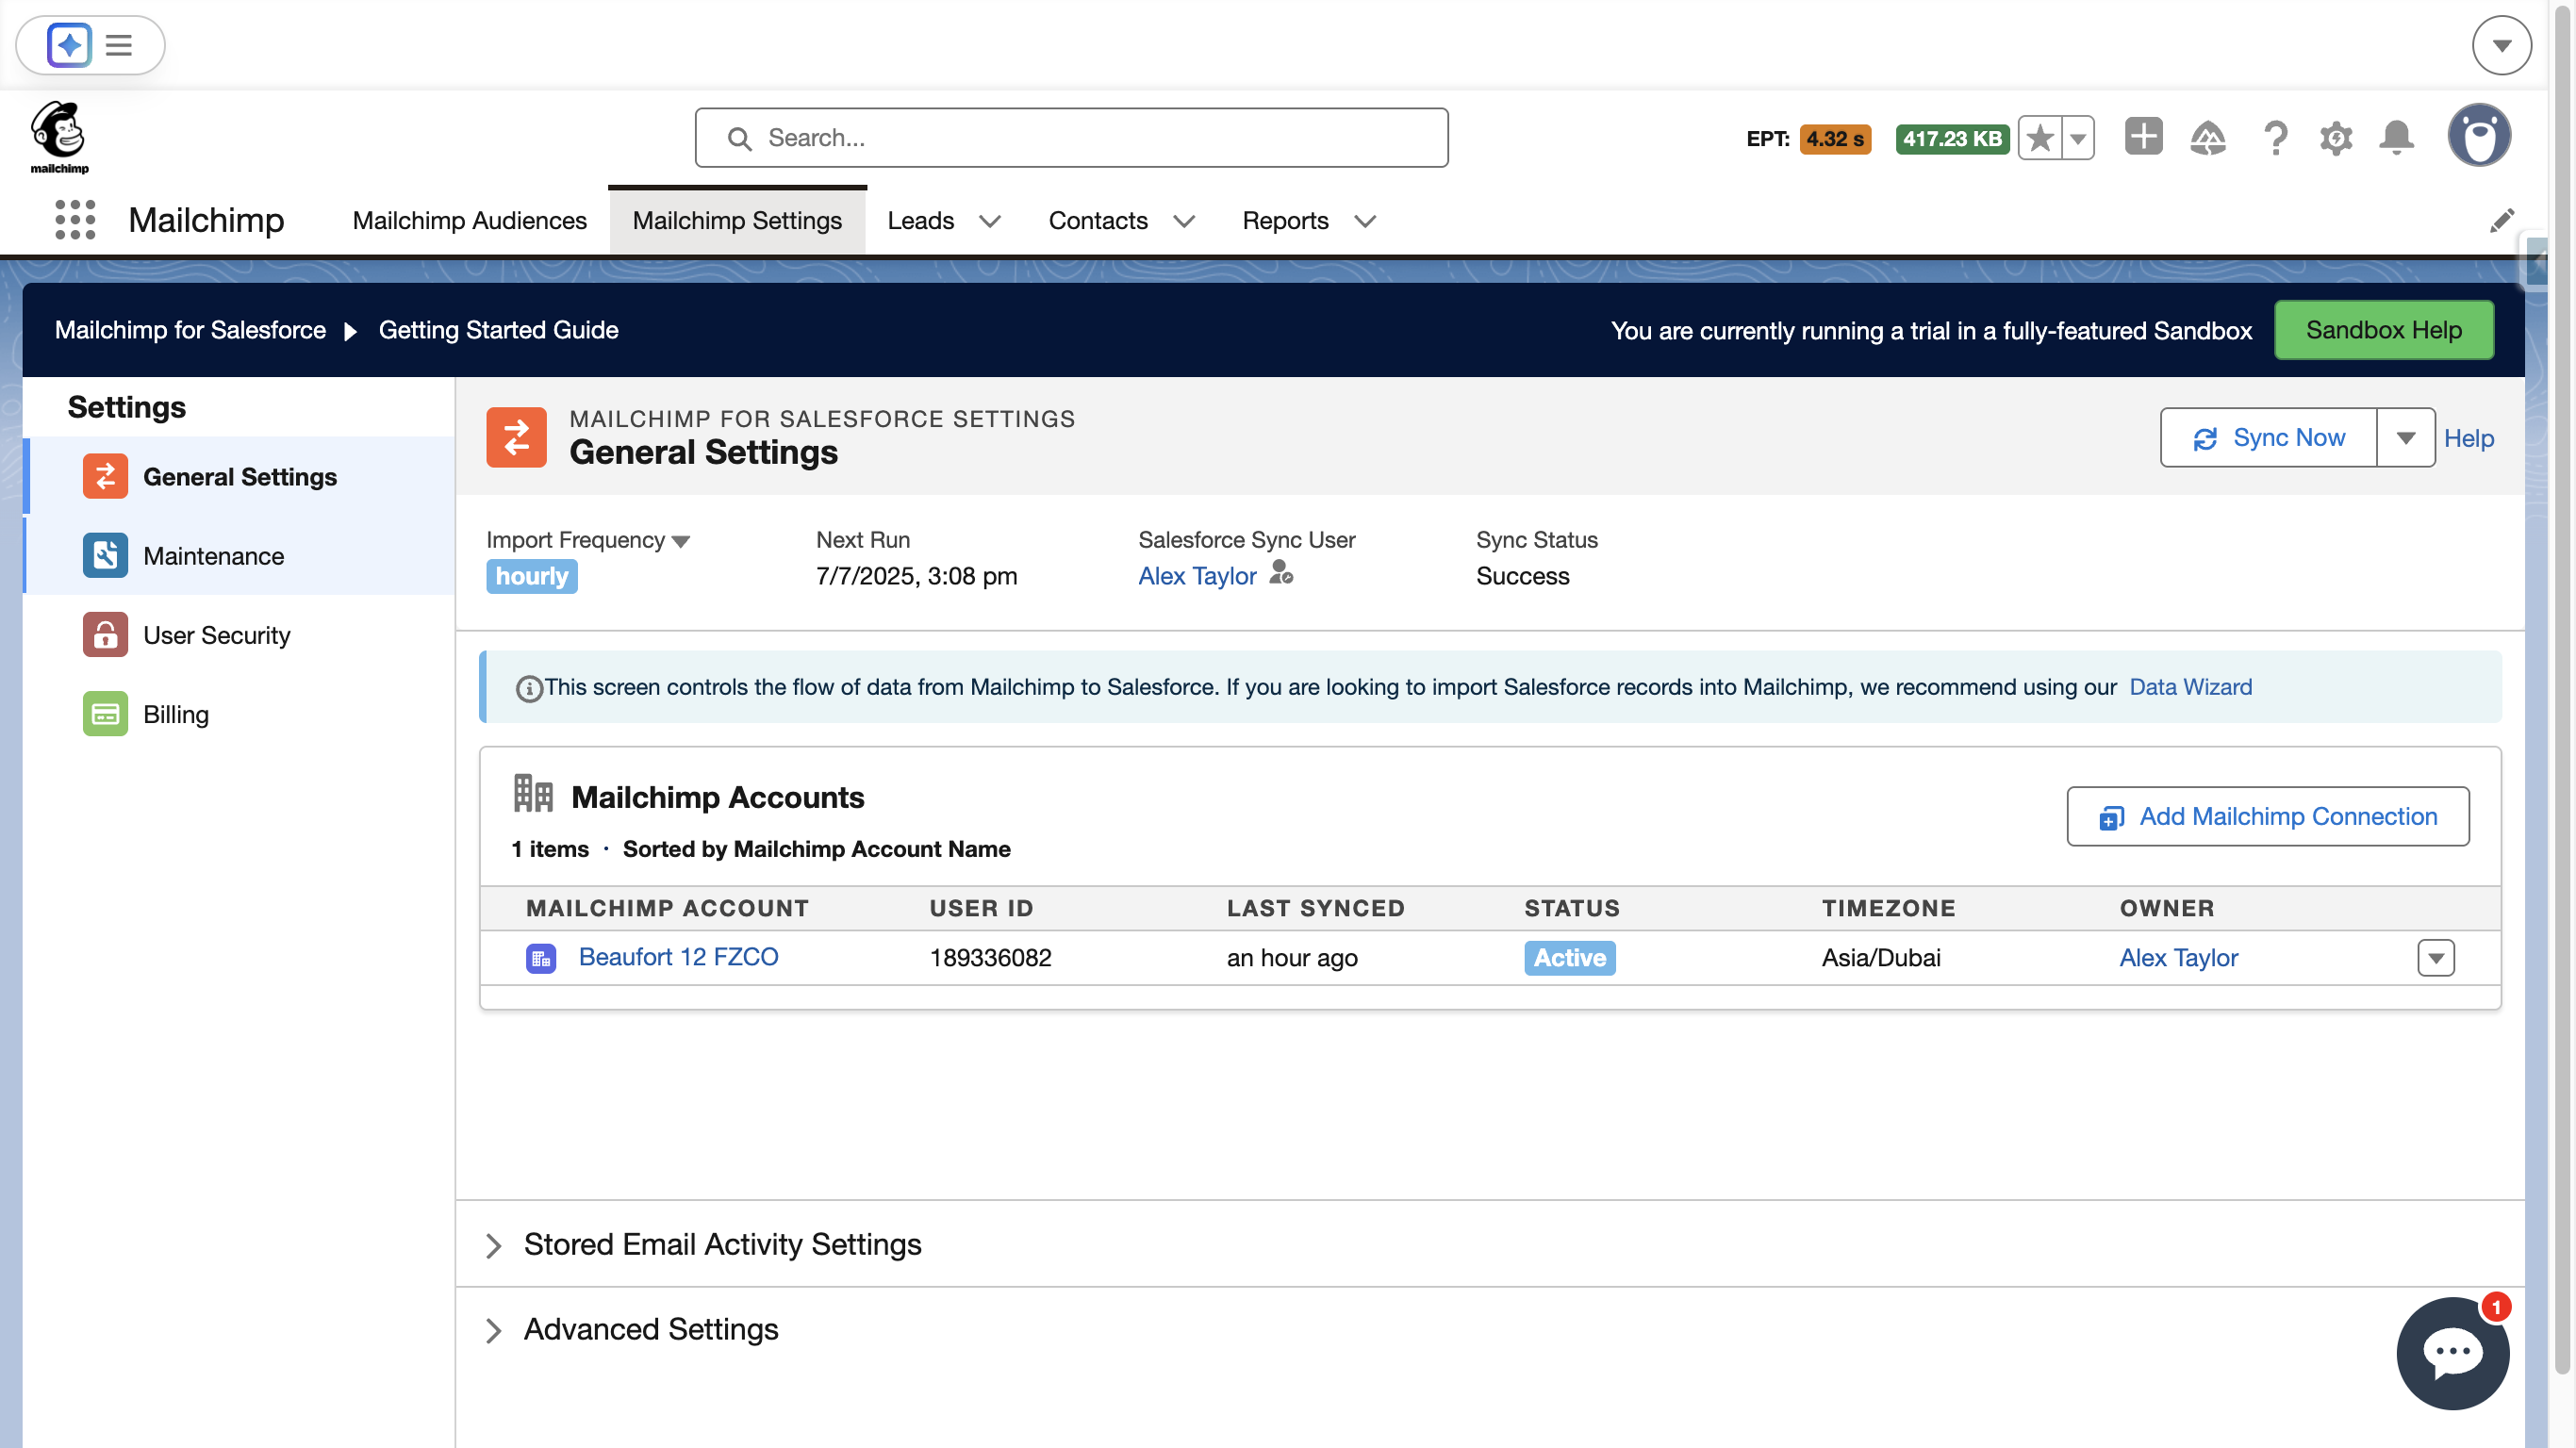
Task: Open the Beaufort 12 FZCO account link
Action: click(678, 957)
